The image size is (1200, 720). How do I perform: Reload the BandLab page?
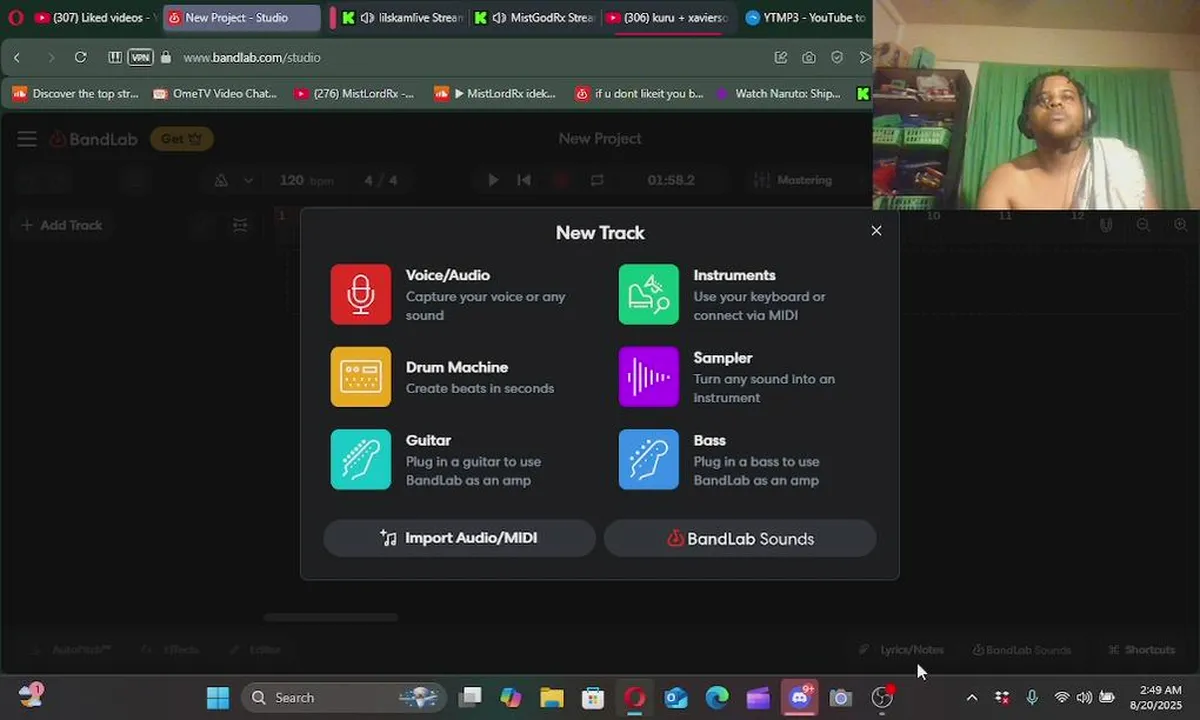[x=80, y=57]
